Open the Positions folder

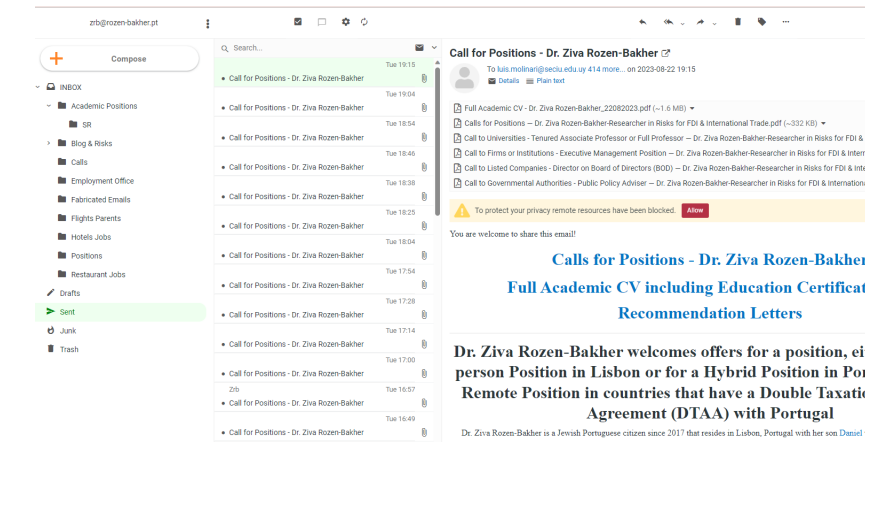click(87, 256)
